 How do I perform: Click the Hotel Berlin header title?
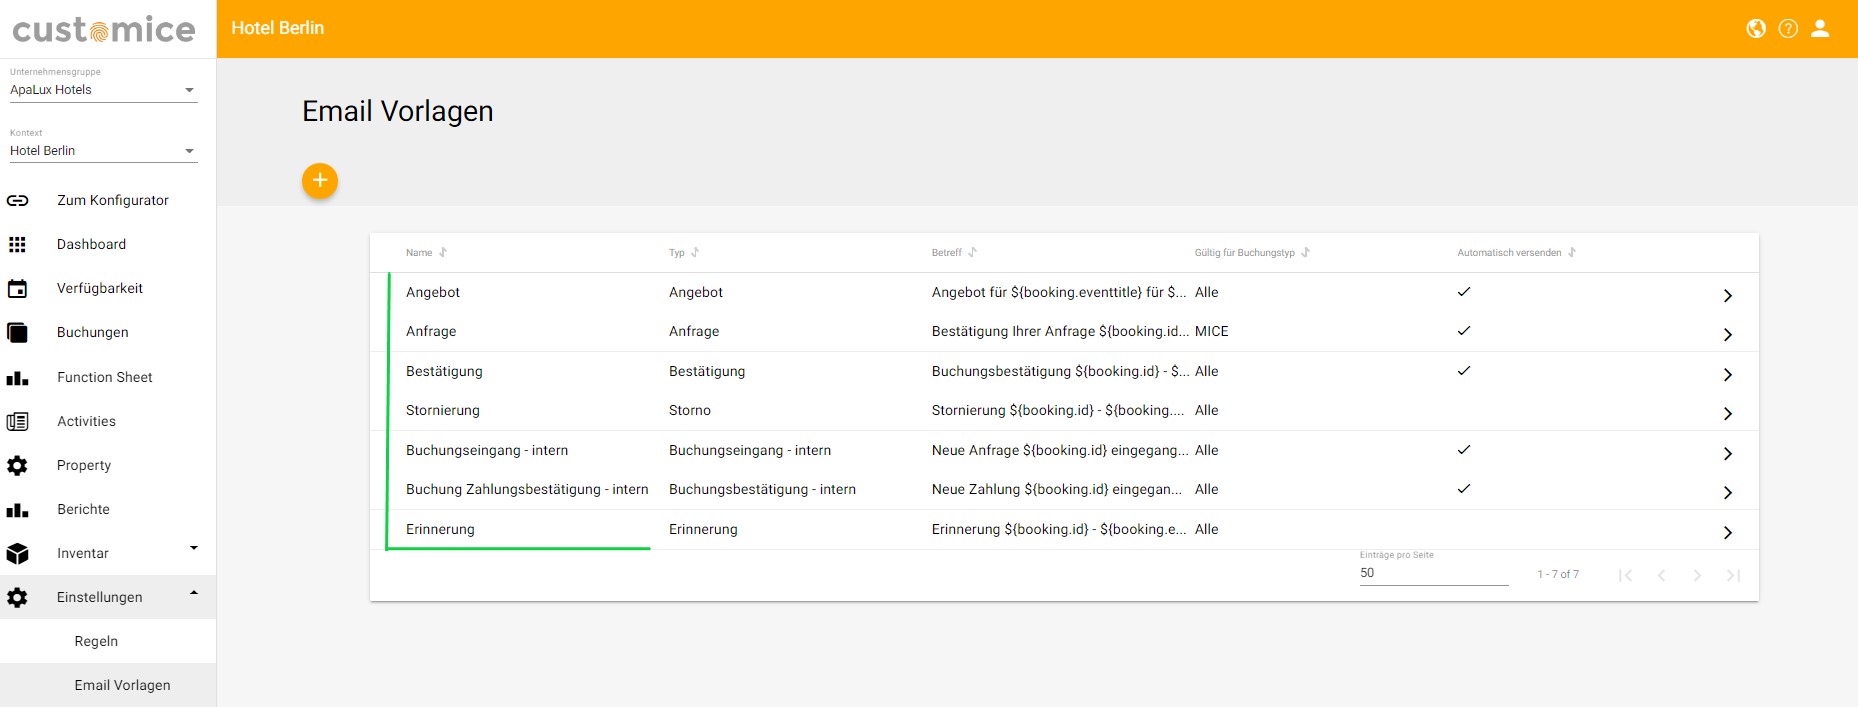(x=278, y=28)
